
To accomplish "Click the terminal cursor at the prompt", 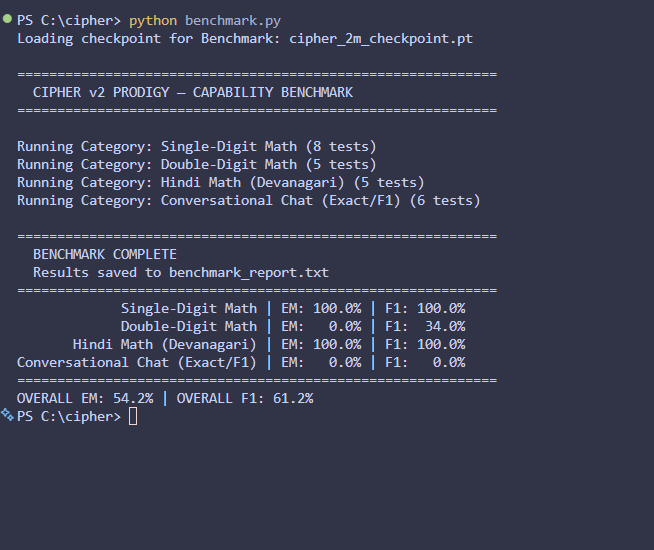I will coord(133,417).
